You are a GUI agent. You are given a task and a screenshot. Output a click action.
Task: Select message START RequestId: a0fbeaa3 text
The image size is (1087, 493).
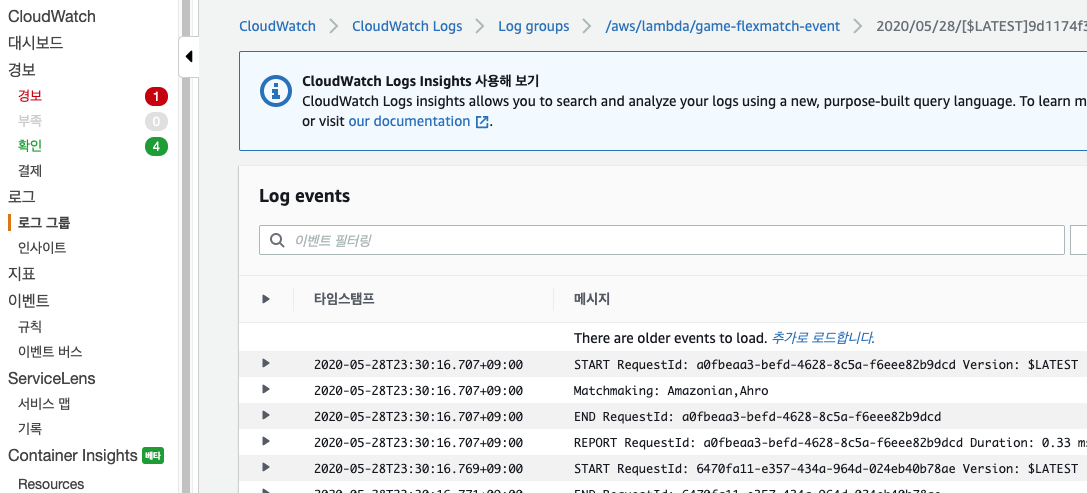[826, 365]
